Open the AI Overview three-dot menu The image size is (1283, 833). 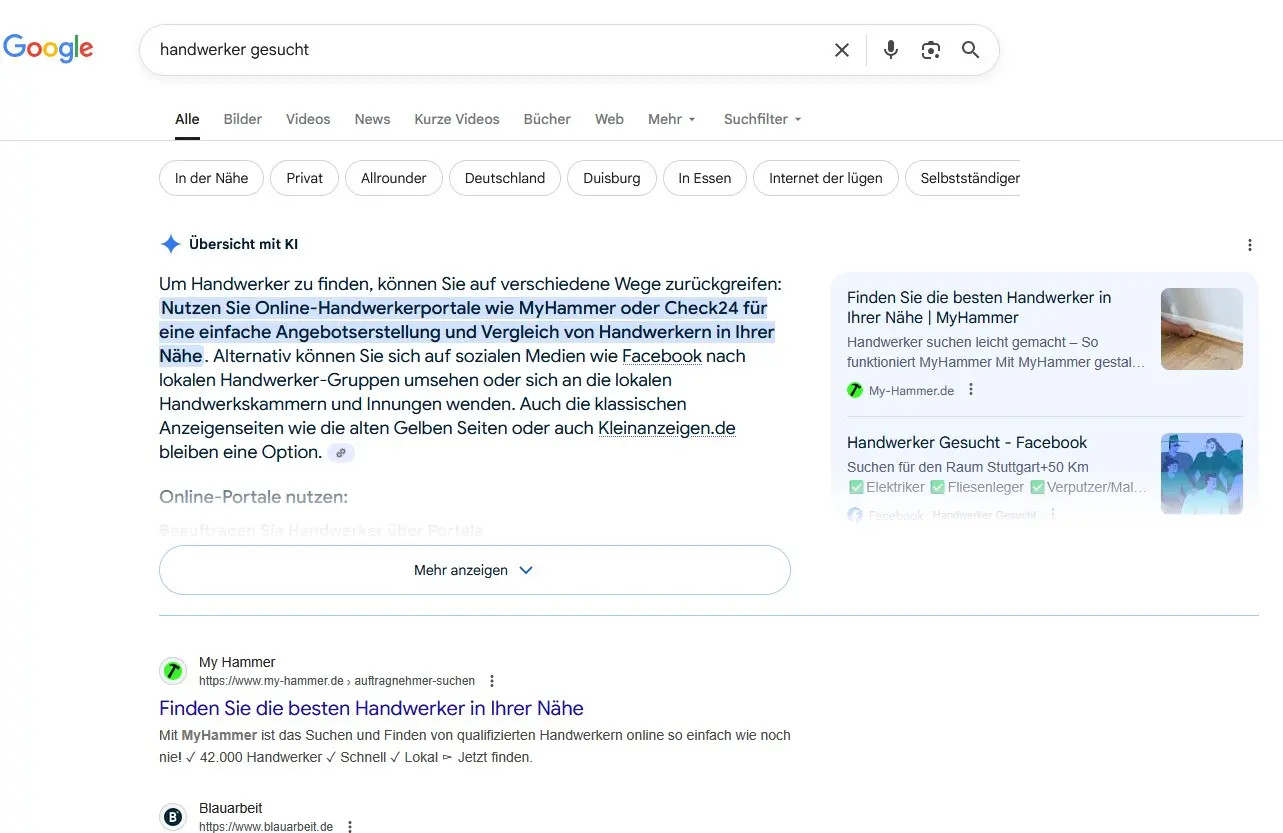pyautogui.click(x=1249, y=244)
